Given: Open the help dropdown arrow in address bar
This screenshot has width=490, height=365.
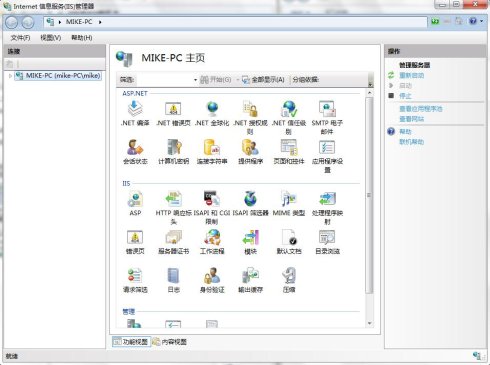Looking at the screenshot, I should point(481,21).
